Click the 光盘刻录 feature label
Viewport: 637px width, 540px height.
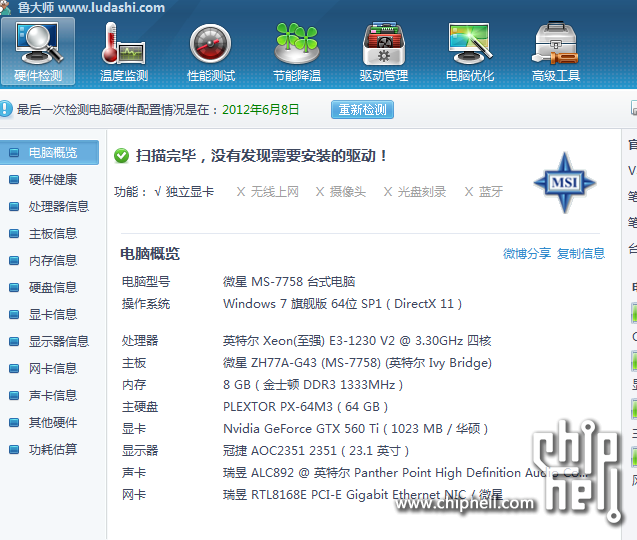point(421,192)
